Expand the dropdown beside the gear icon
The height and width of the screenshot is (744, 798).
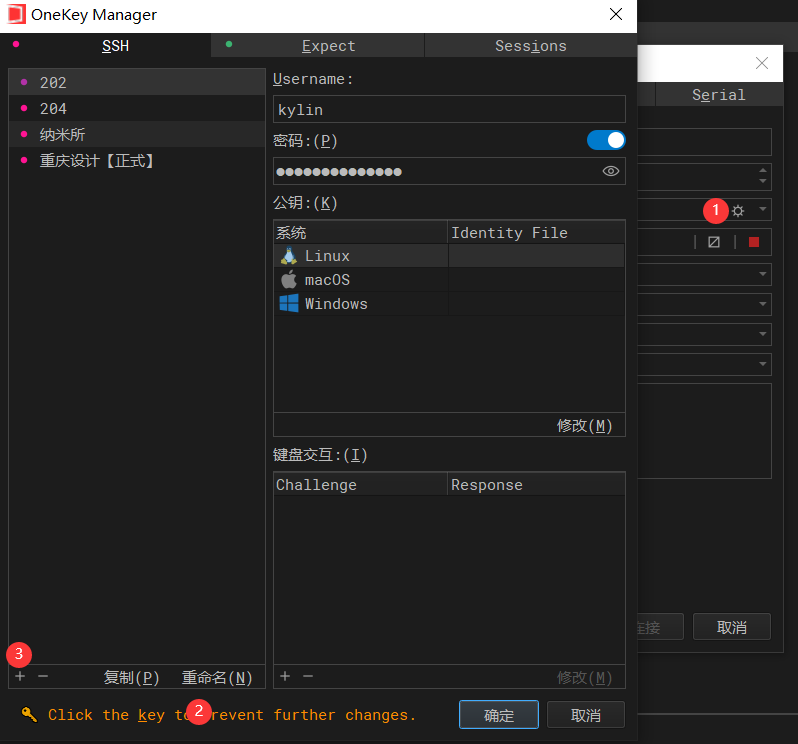click(x=763, y=210)
